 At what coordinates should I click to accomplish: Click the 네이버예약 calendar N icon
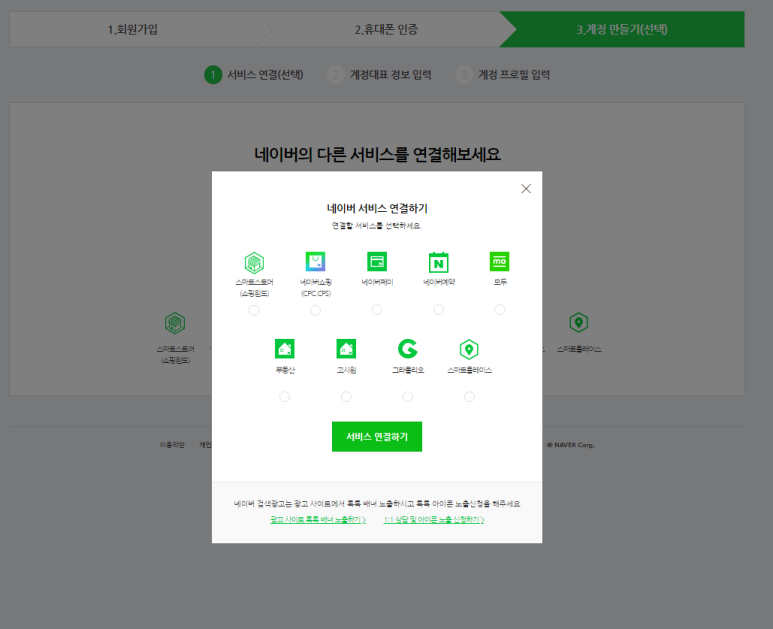(x=439, y=262)
